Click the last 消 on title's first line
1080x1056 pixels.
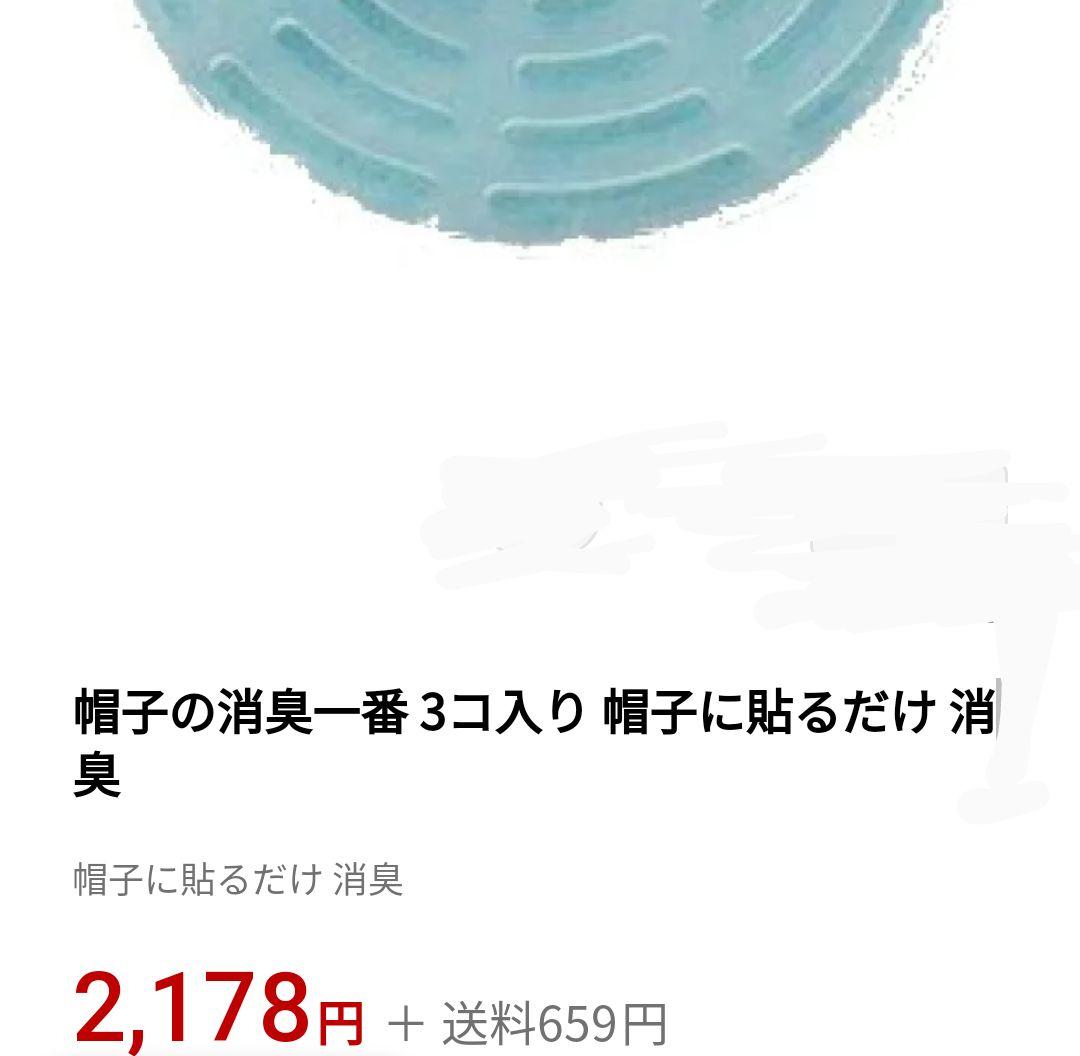pos(973,713)
